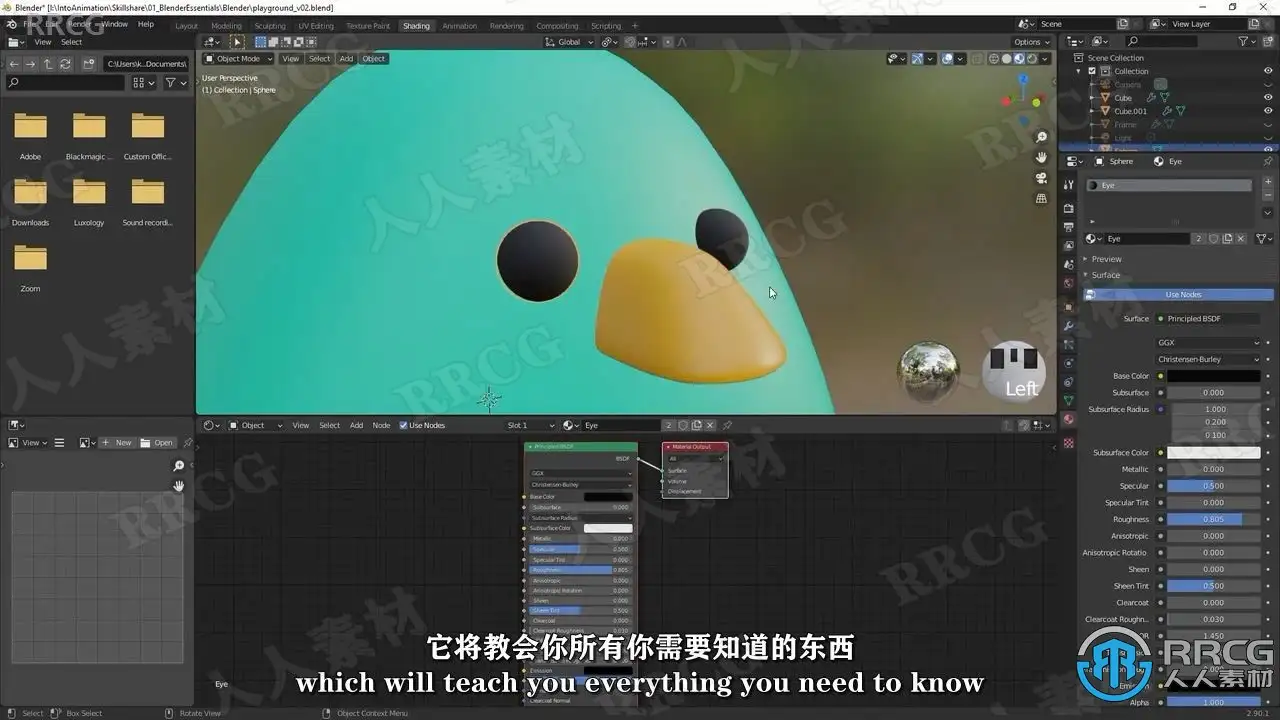The height and width of the screenshot is (720, 1280).
Task: Switch to wireframe shading mode
Action: (x=993, y=58)
